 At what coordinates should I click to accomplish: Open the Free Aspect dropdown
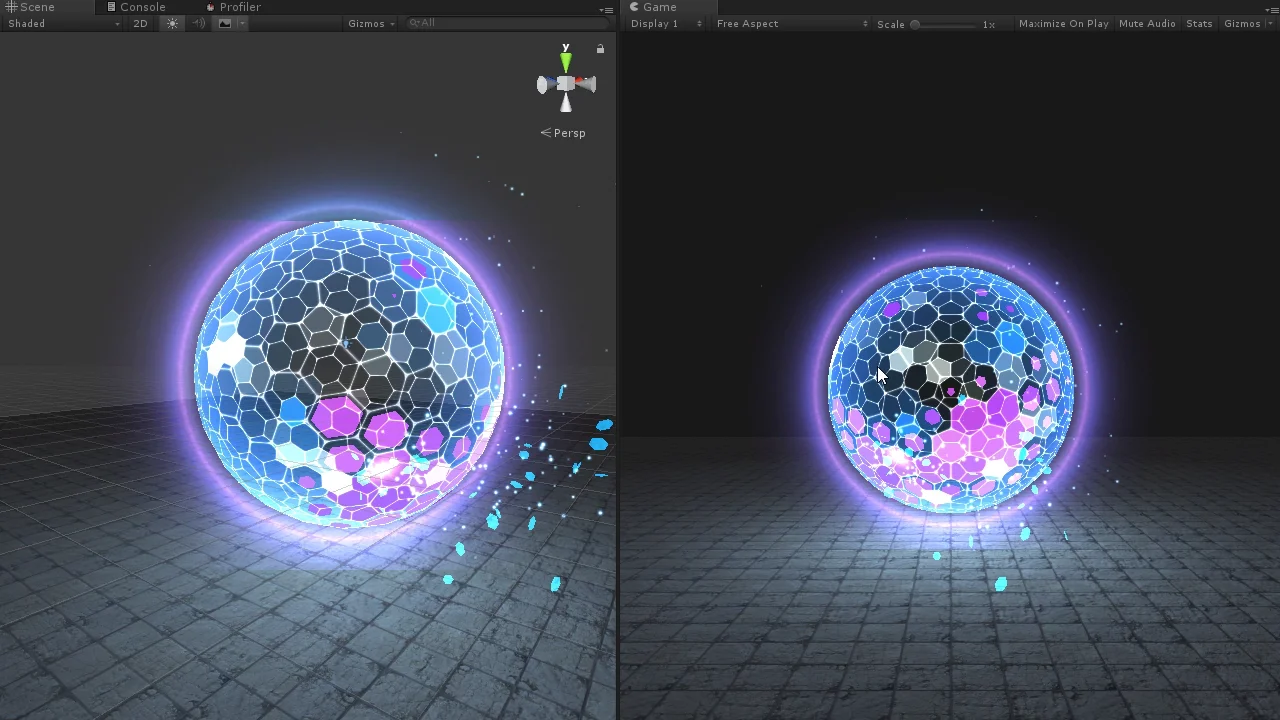pyautogui.click(x=791, y=24)
